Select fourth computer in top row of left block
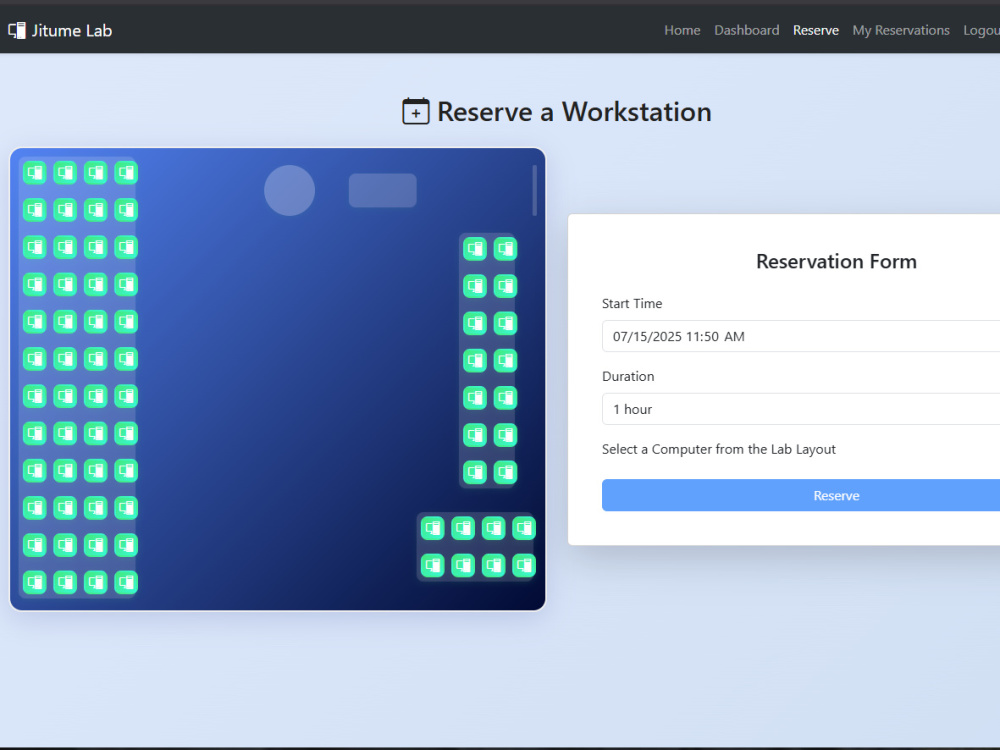Viewport: 1000px width, 750px height. pos(126,172)
